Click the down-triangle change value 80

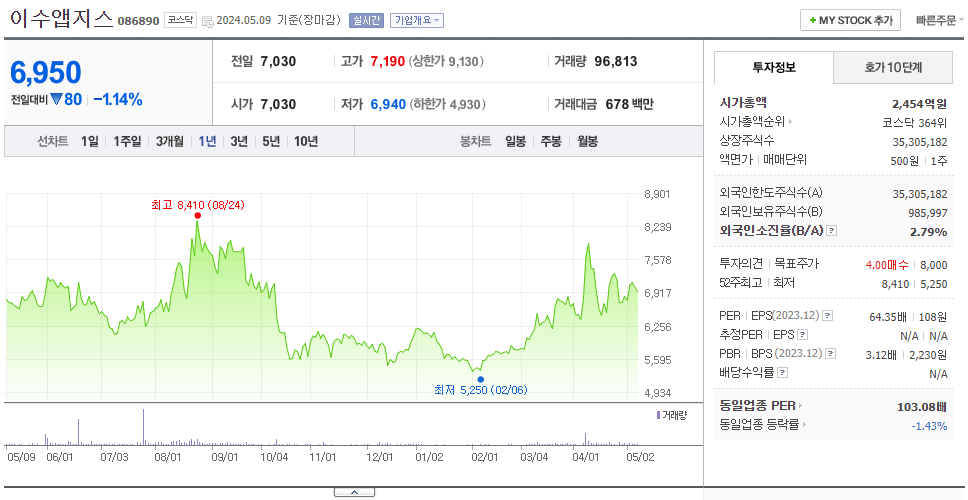[67, 99]
